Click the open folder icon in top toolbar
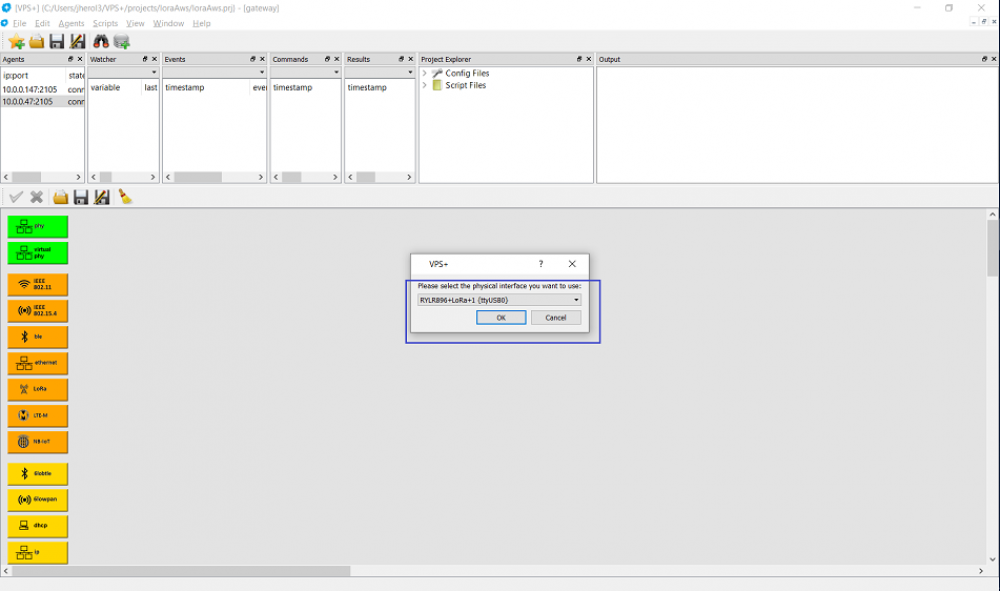This screenshot has height=591, width=1000. pyautogui.click(x=37, y=42)
